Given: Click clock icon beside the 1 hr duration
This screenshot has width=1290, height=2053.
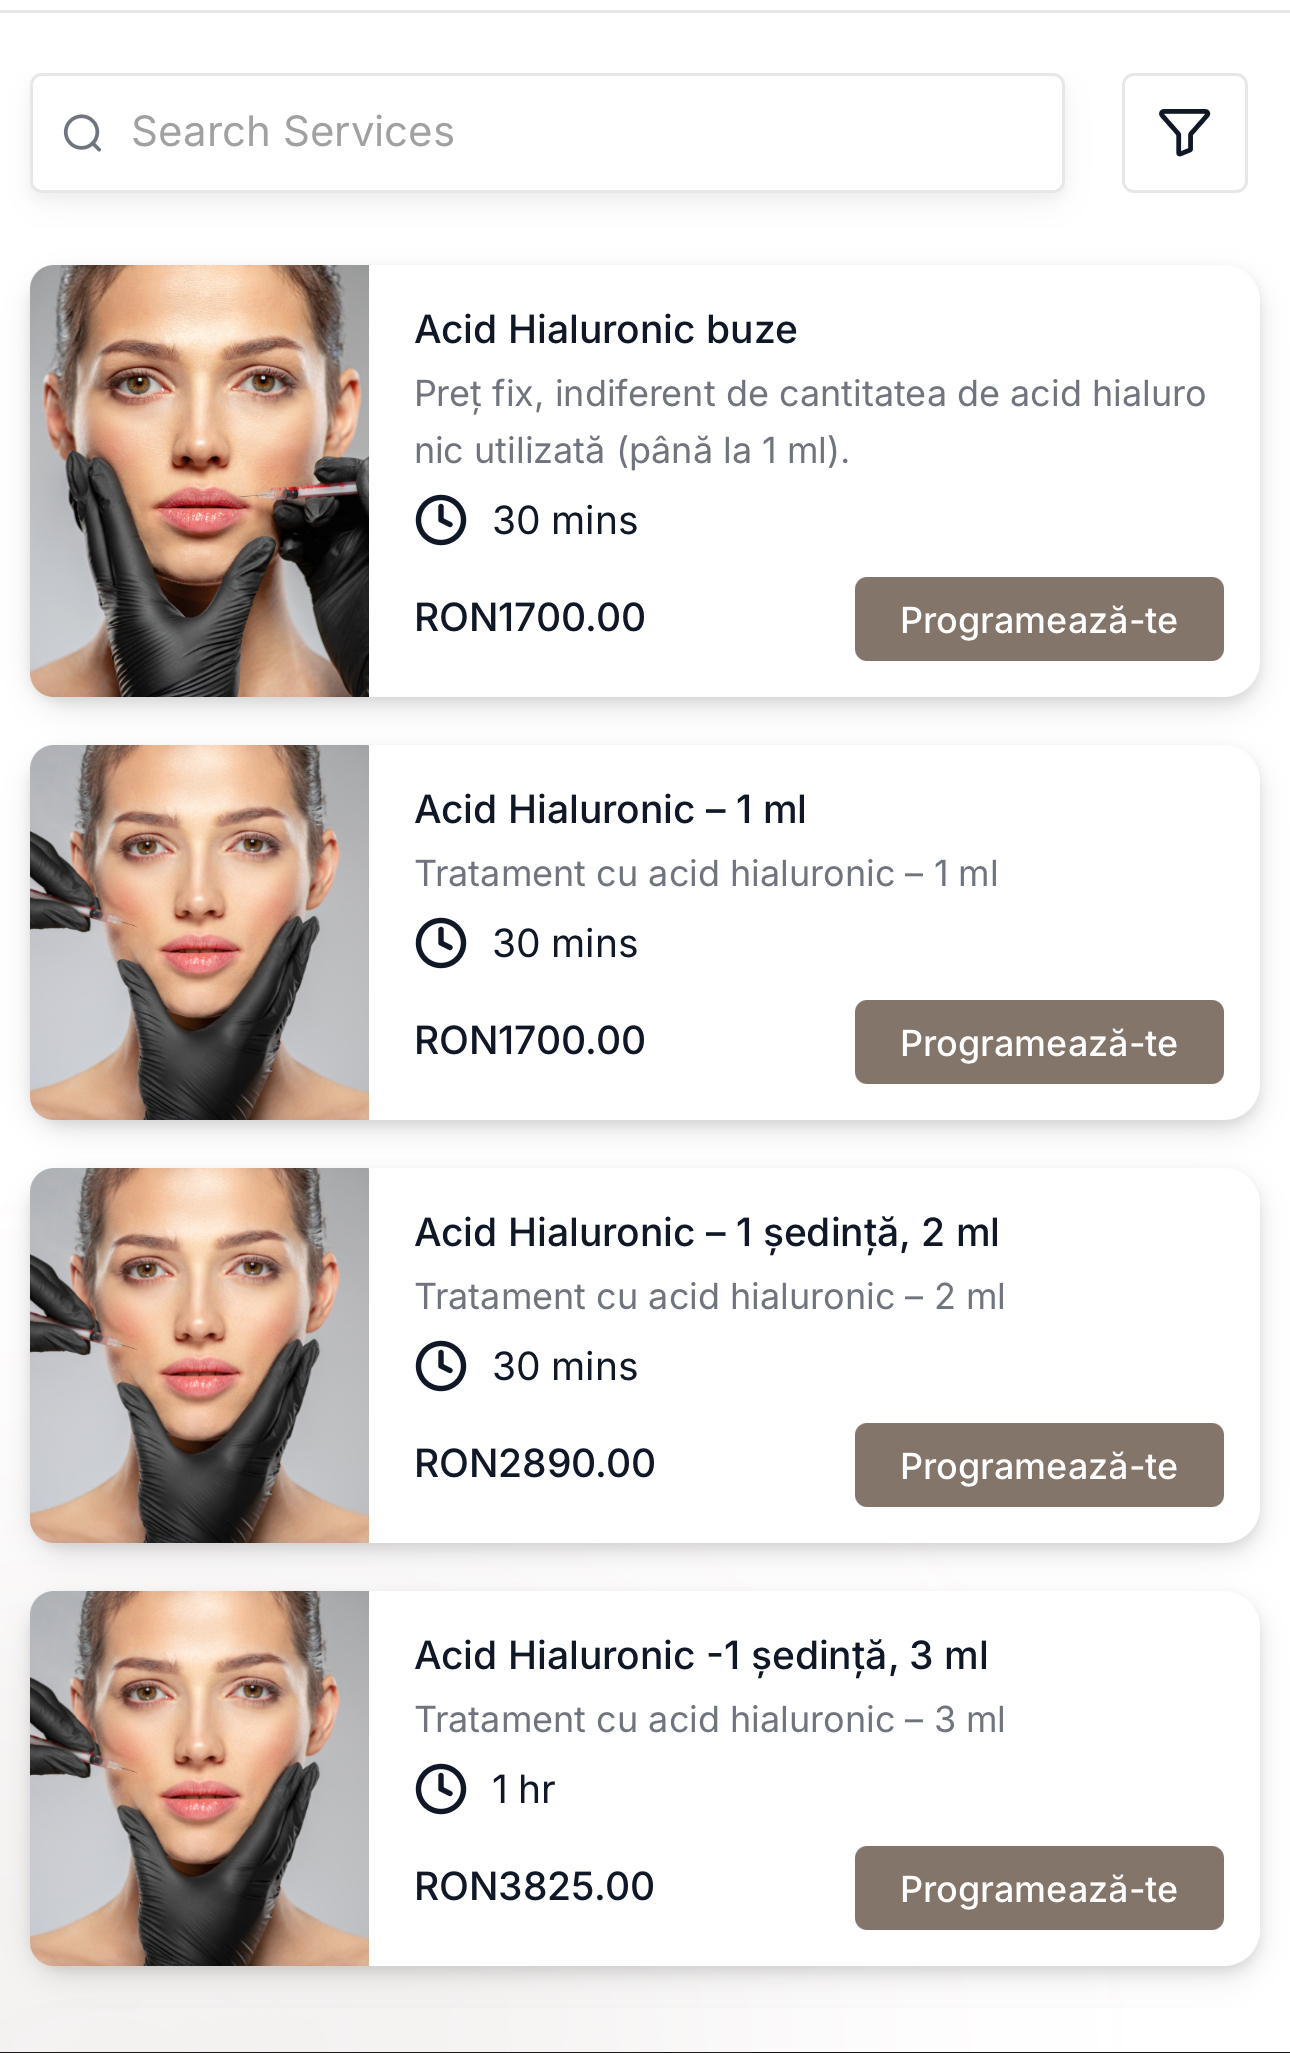Looking at the screenshot, I should (x=441, y=1789).
